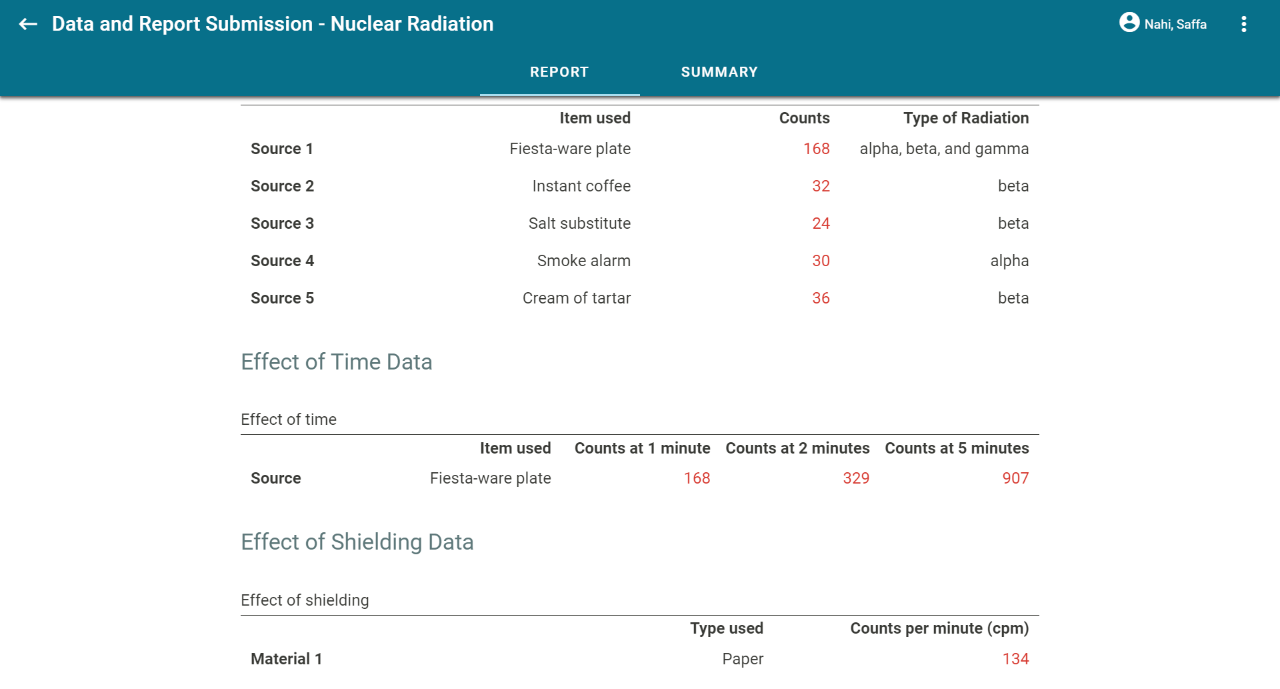Image resolution: width=1280 pixels, height=689 pixels.
Task: Click the Salt substitute count 24
Action: point(821,223)
